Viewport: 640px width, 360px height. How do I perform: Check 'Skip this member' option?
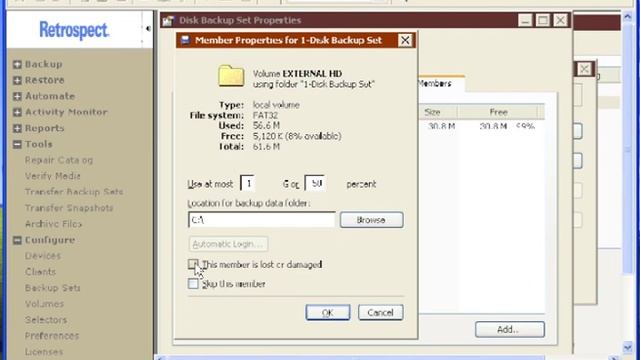pos(193,284)
